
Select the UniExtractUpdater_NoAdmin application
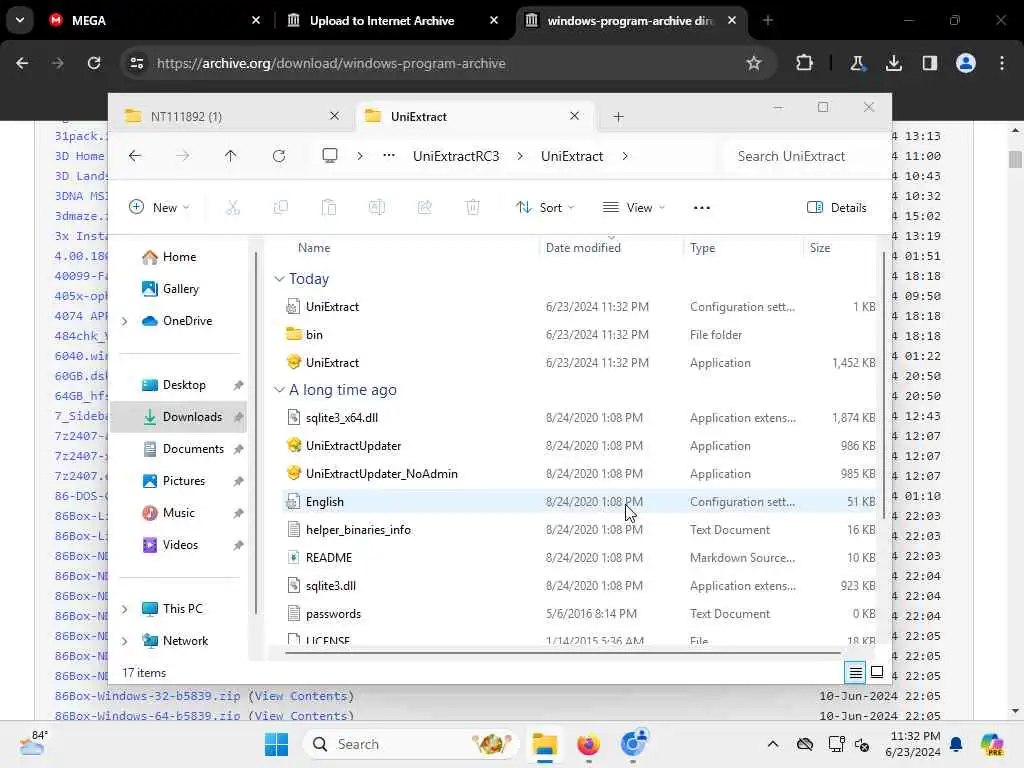579,473
